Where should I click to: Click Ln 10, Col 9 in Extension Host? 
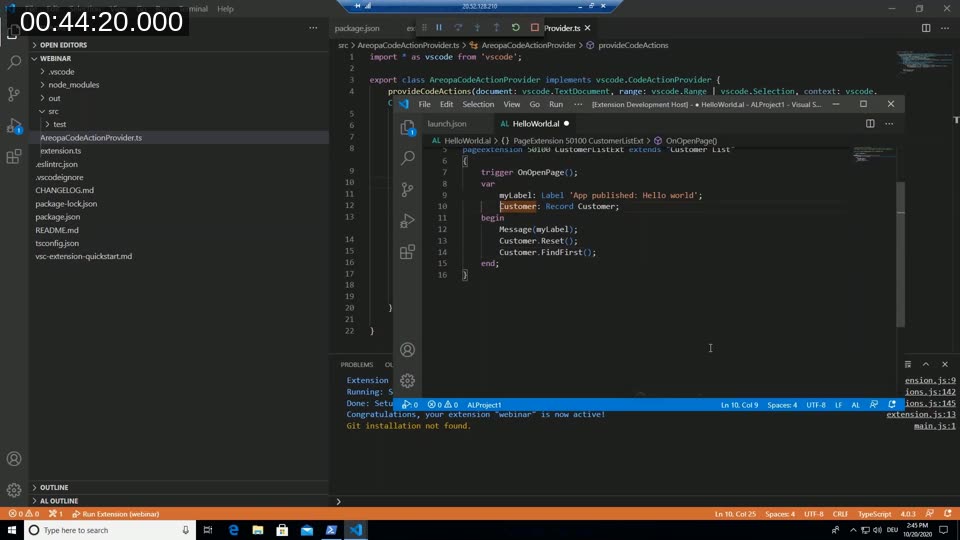(x=739, y=405)
